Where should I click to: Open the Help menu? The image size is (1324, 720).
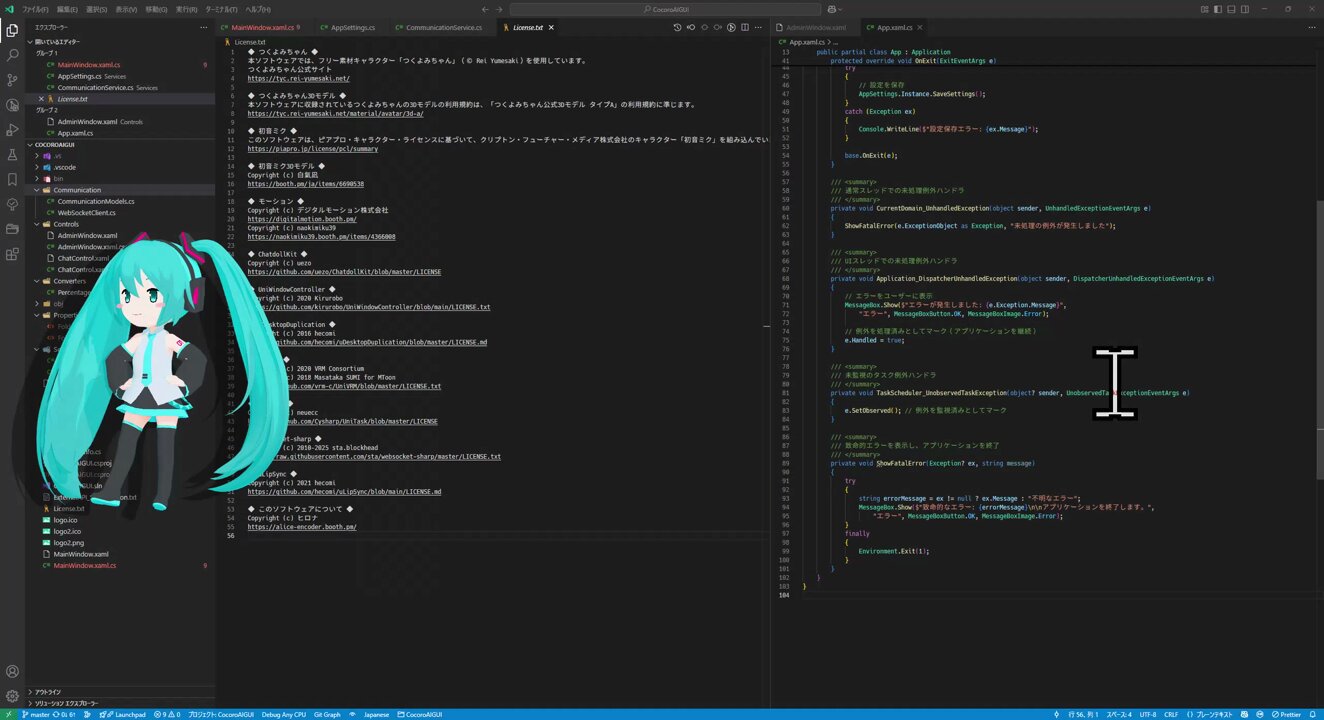258,9
